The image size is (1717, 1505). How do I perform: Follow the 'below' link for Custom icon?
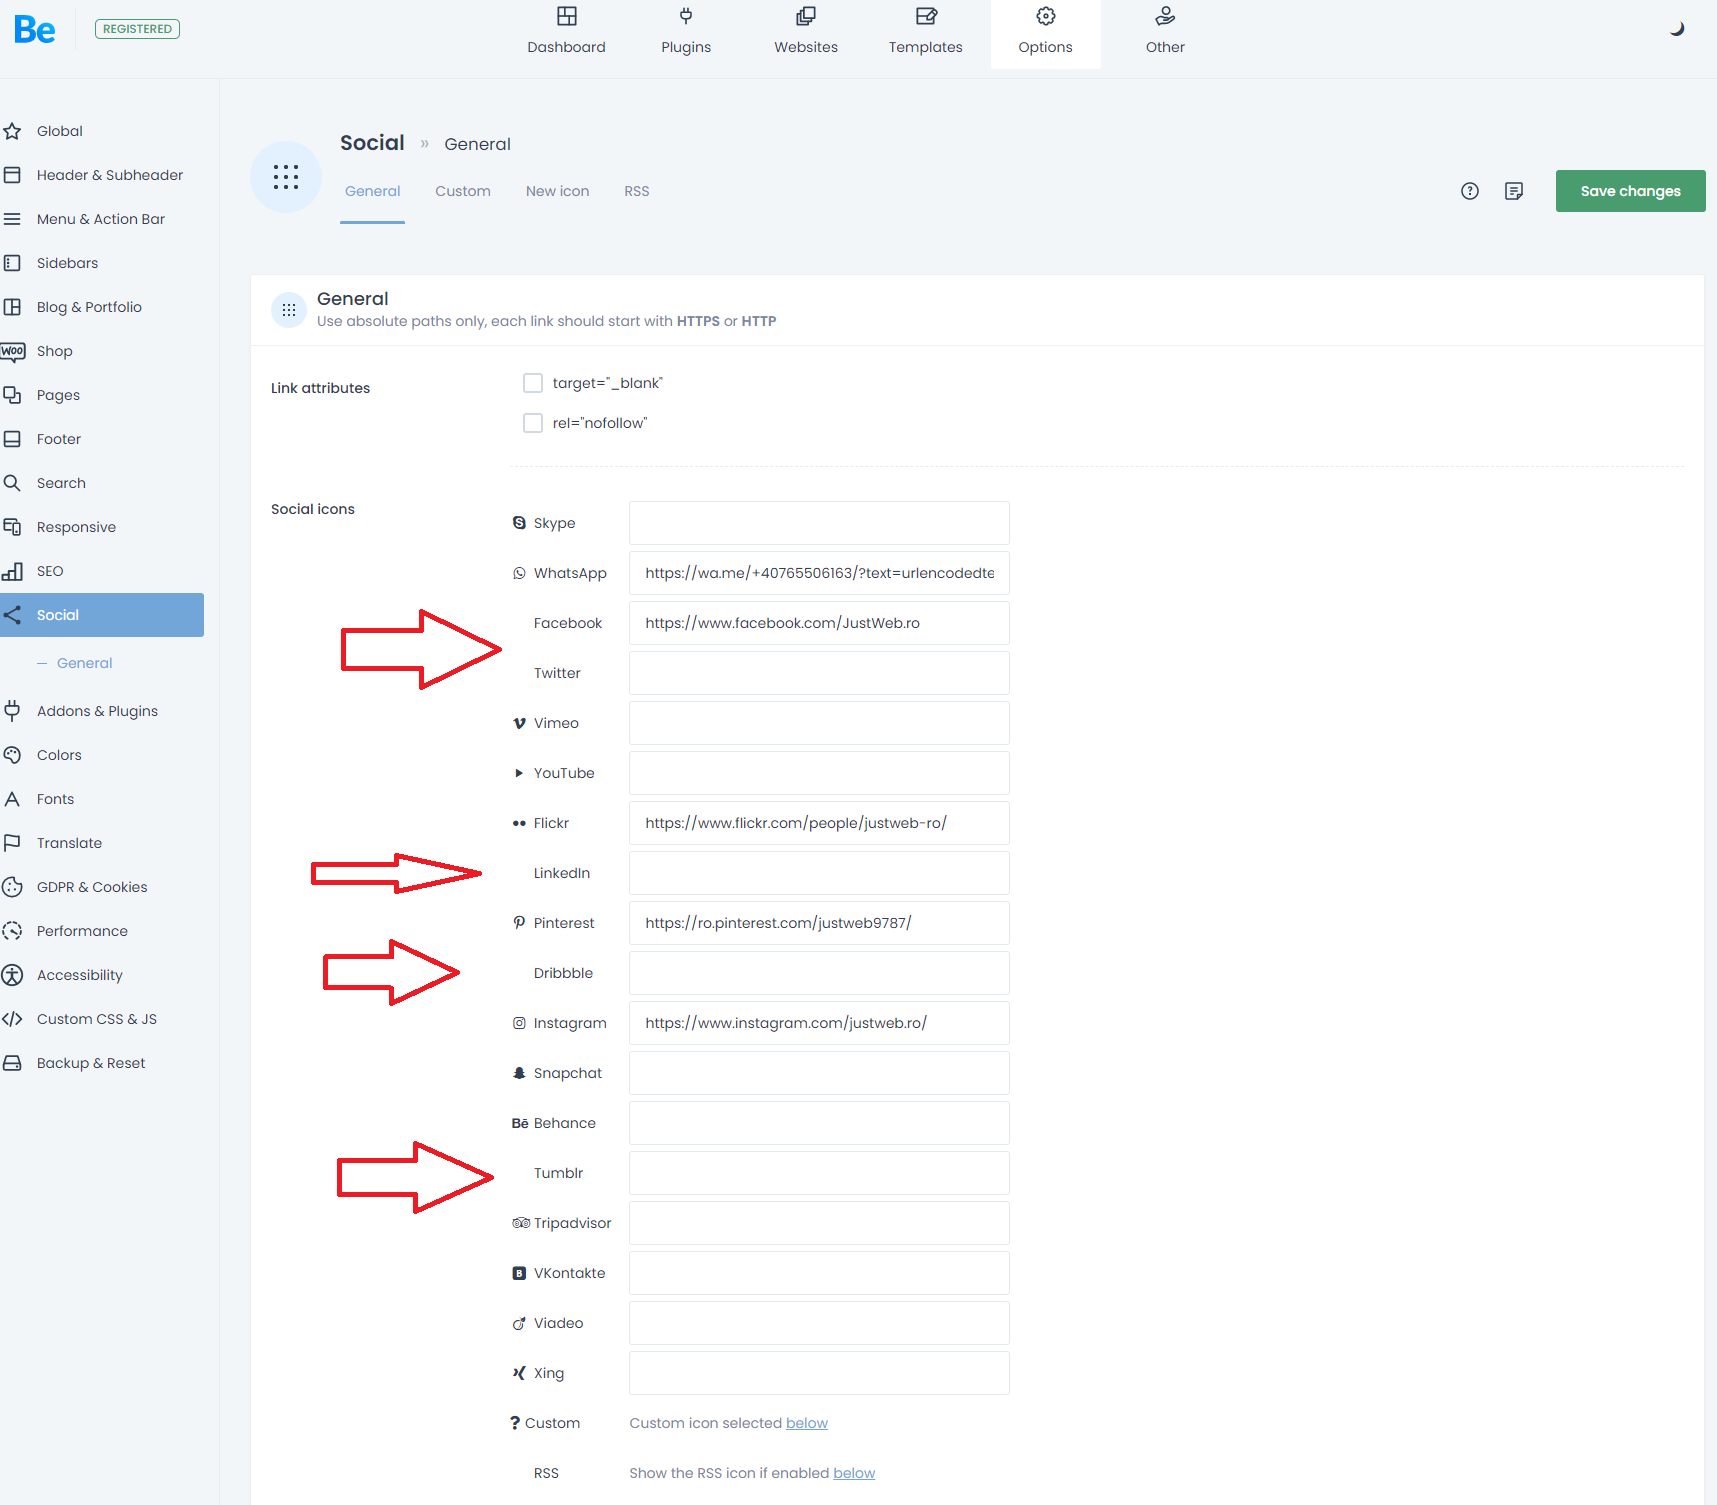tap(807, 1423)
